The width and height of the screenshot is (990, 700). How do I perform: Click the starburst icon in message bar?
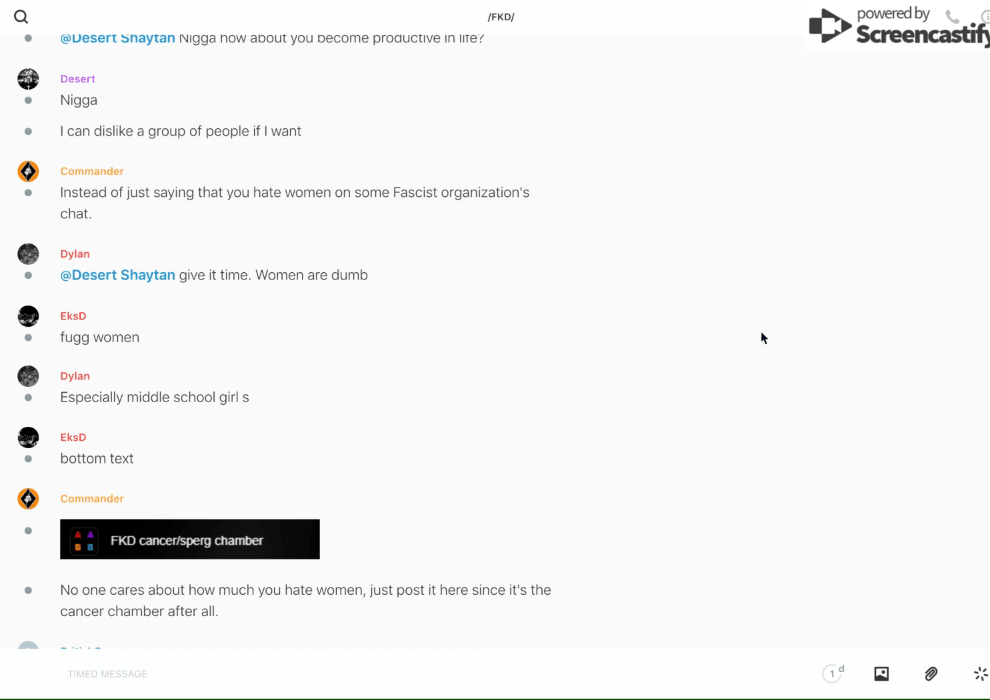(980, 674)
